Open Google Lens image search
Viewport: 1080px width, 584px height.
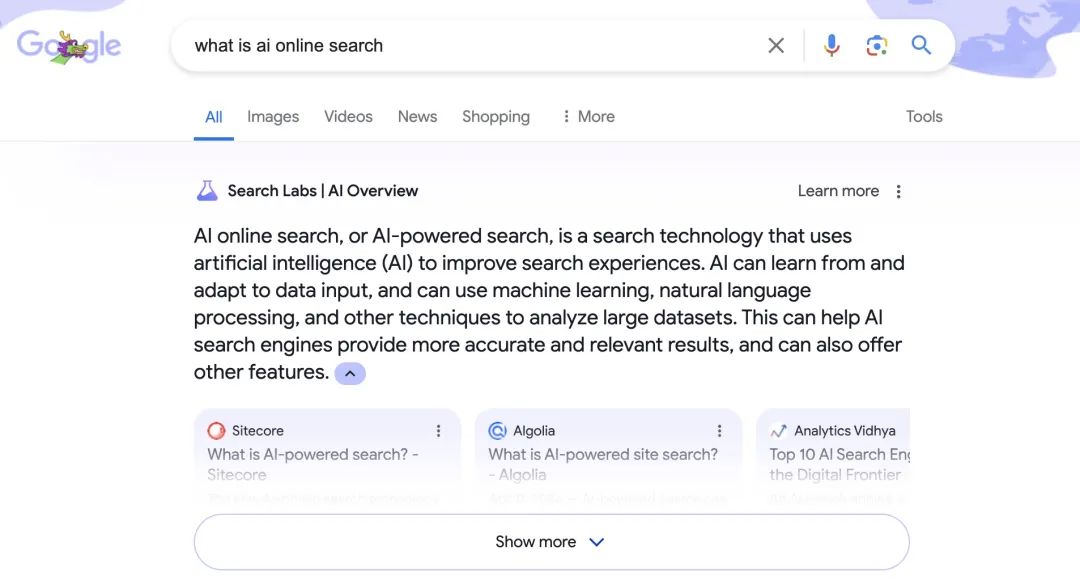click(877, 45)
